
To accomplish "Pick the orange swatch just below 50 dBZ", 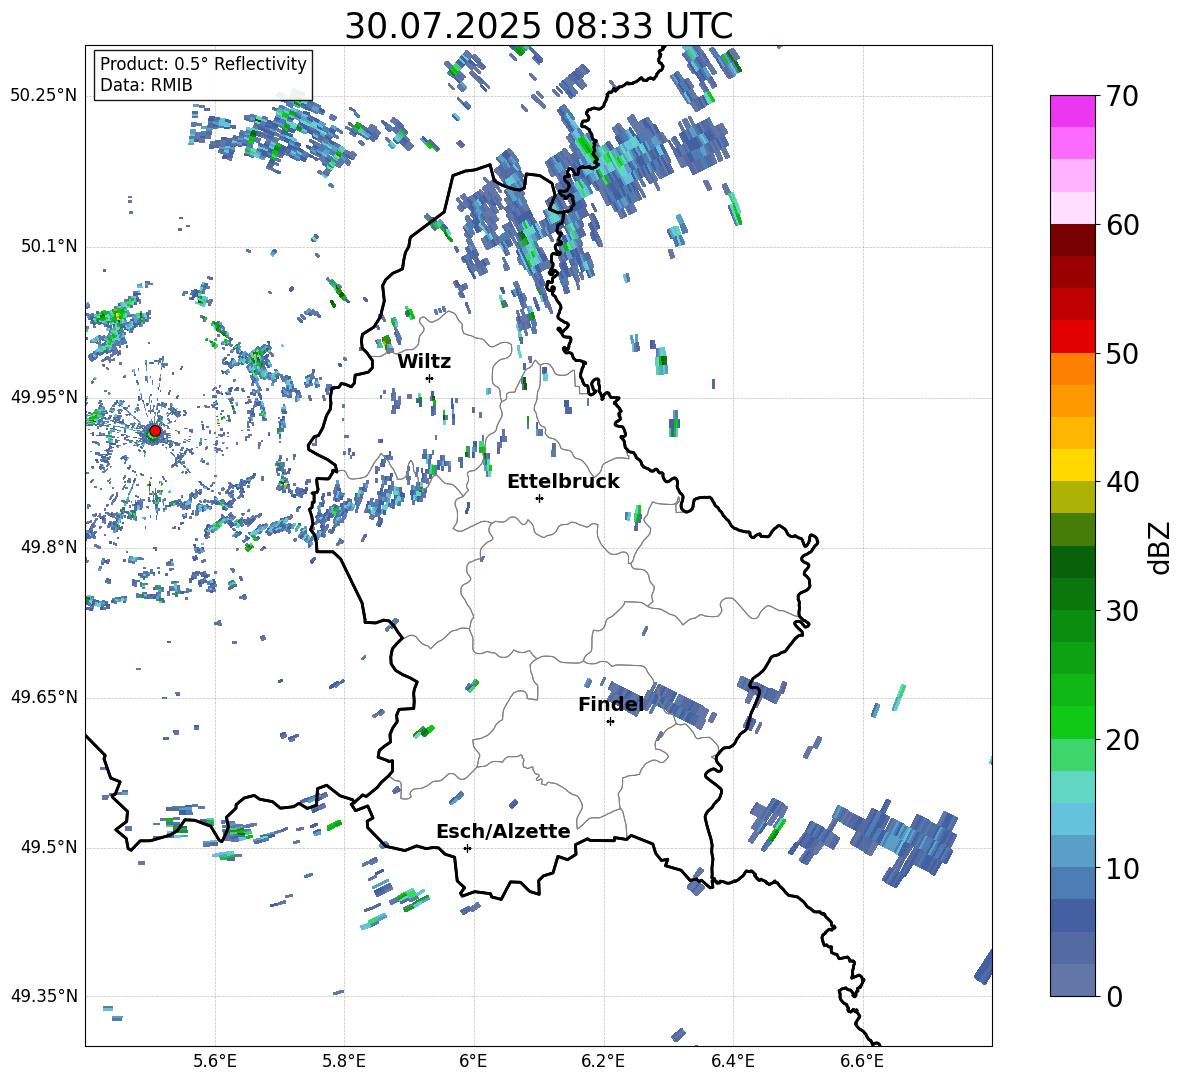I will pos(1072,369).
